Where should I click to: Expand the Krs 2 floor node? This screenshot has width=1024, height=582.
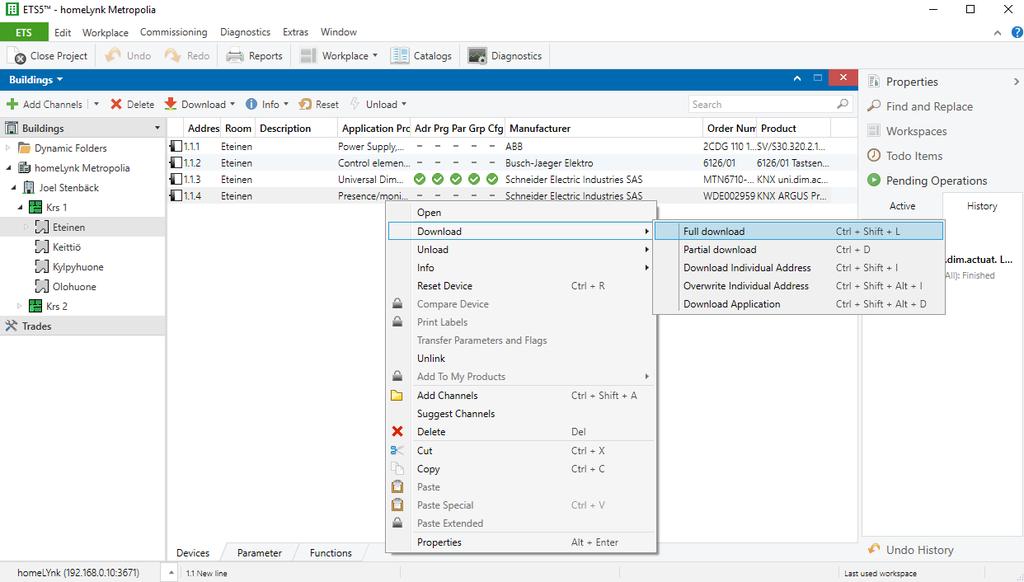[20, 306]
